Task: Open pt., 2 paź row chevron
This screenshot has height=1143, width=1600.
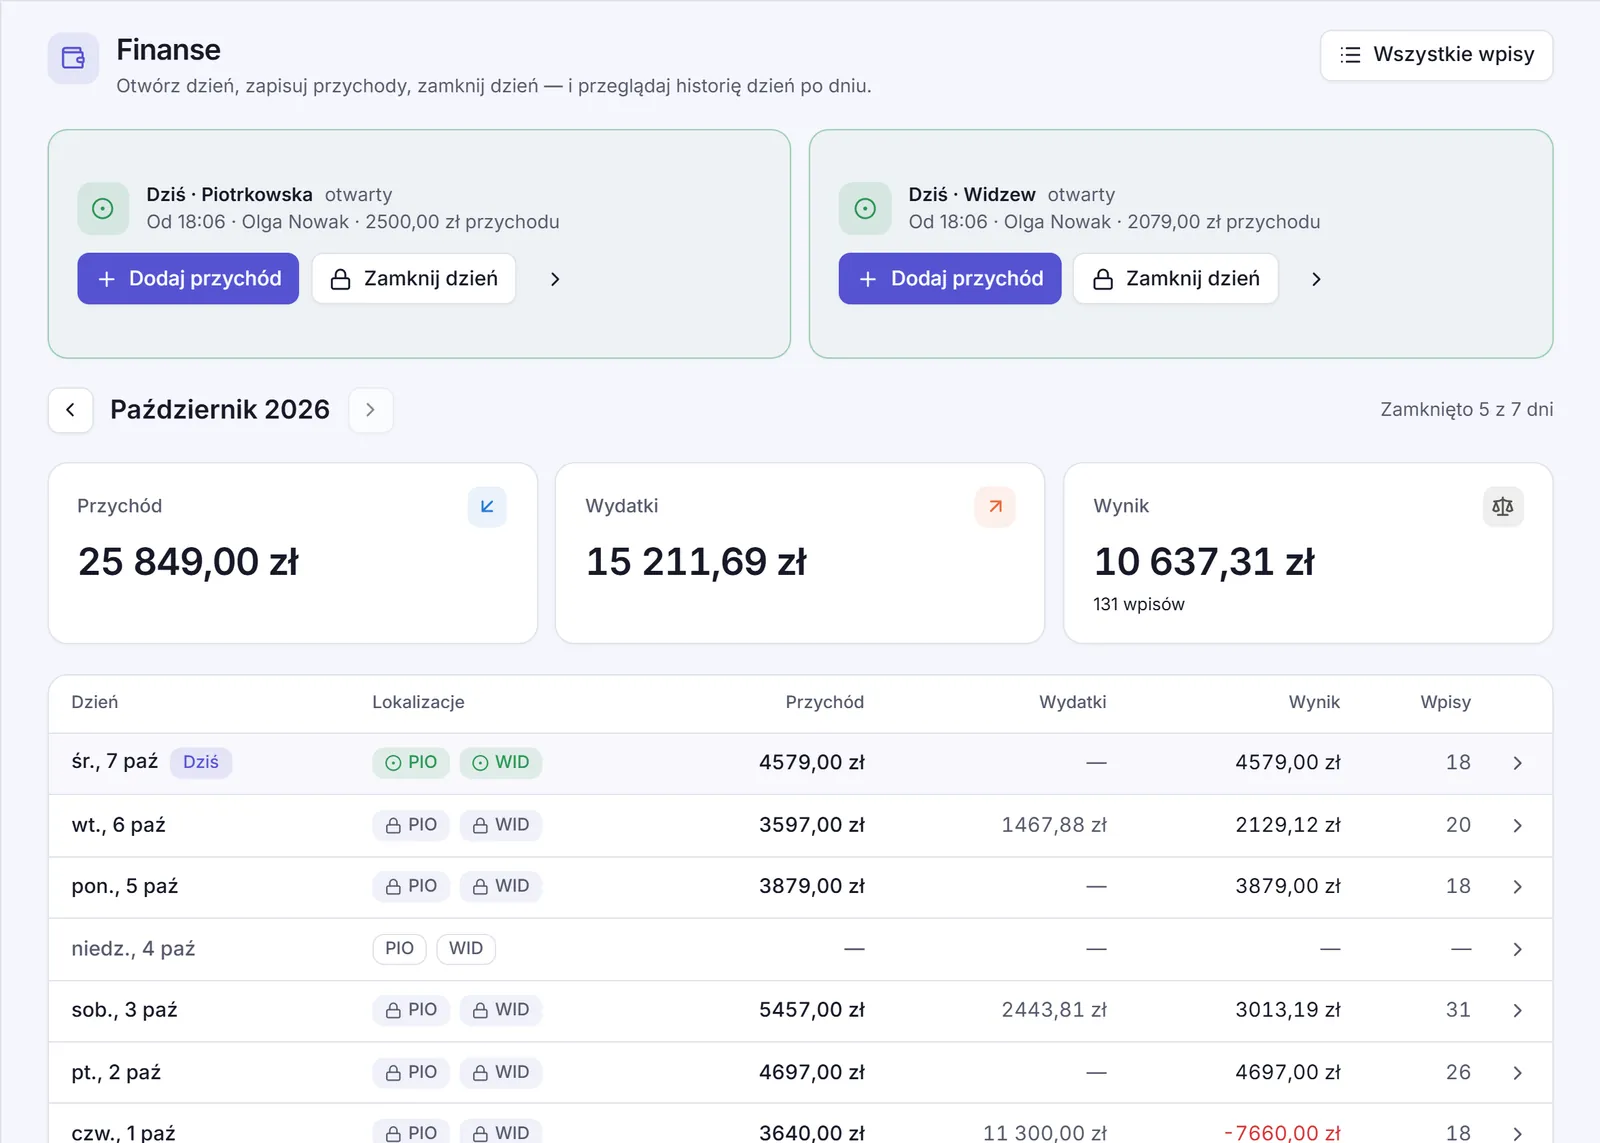Action: (x=1517, y=1073)
